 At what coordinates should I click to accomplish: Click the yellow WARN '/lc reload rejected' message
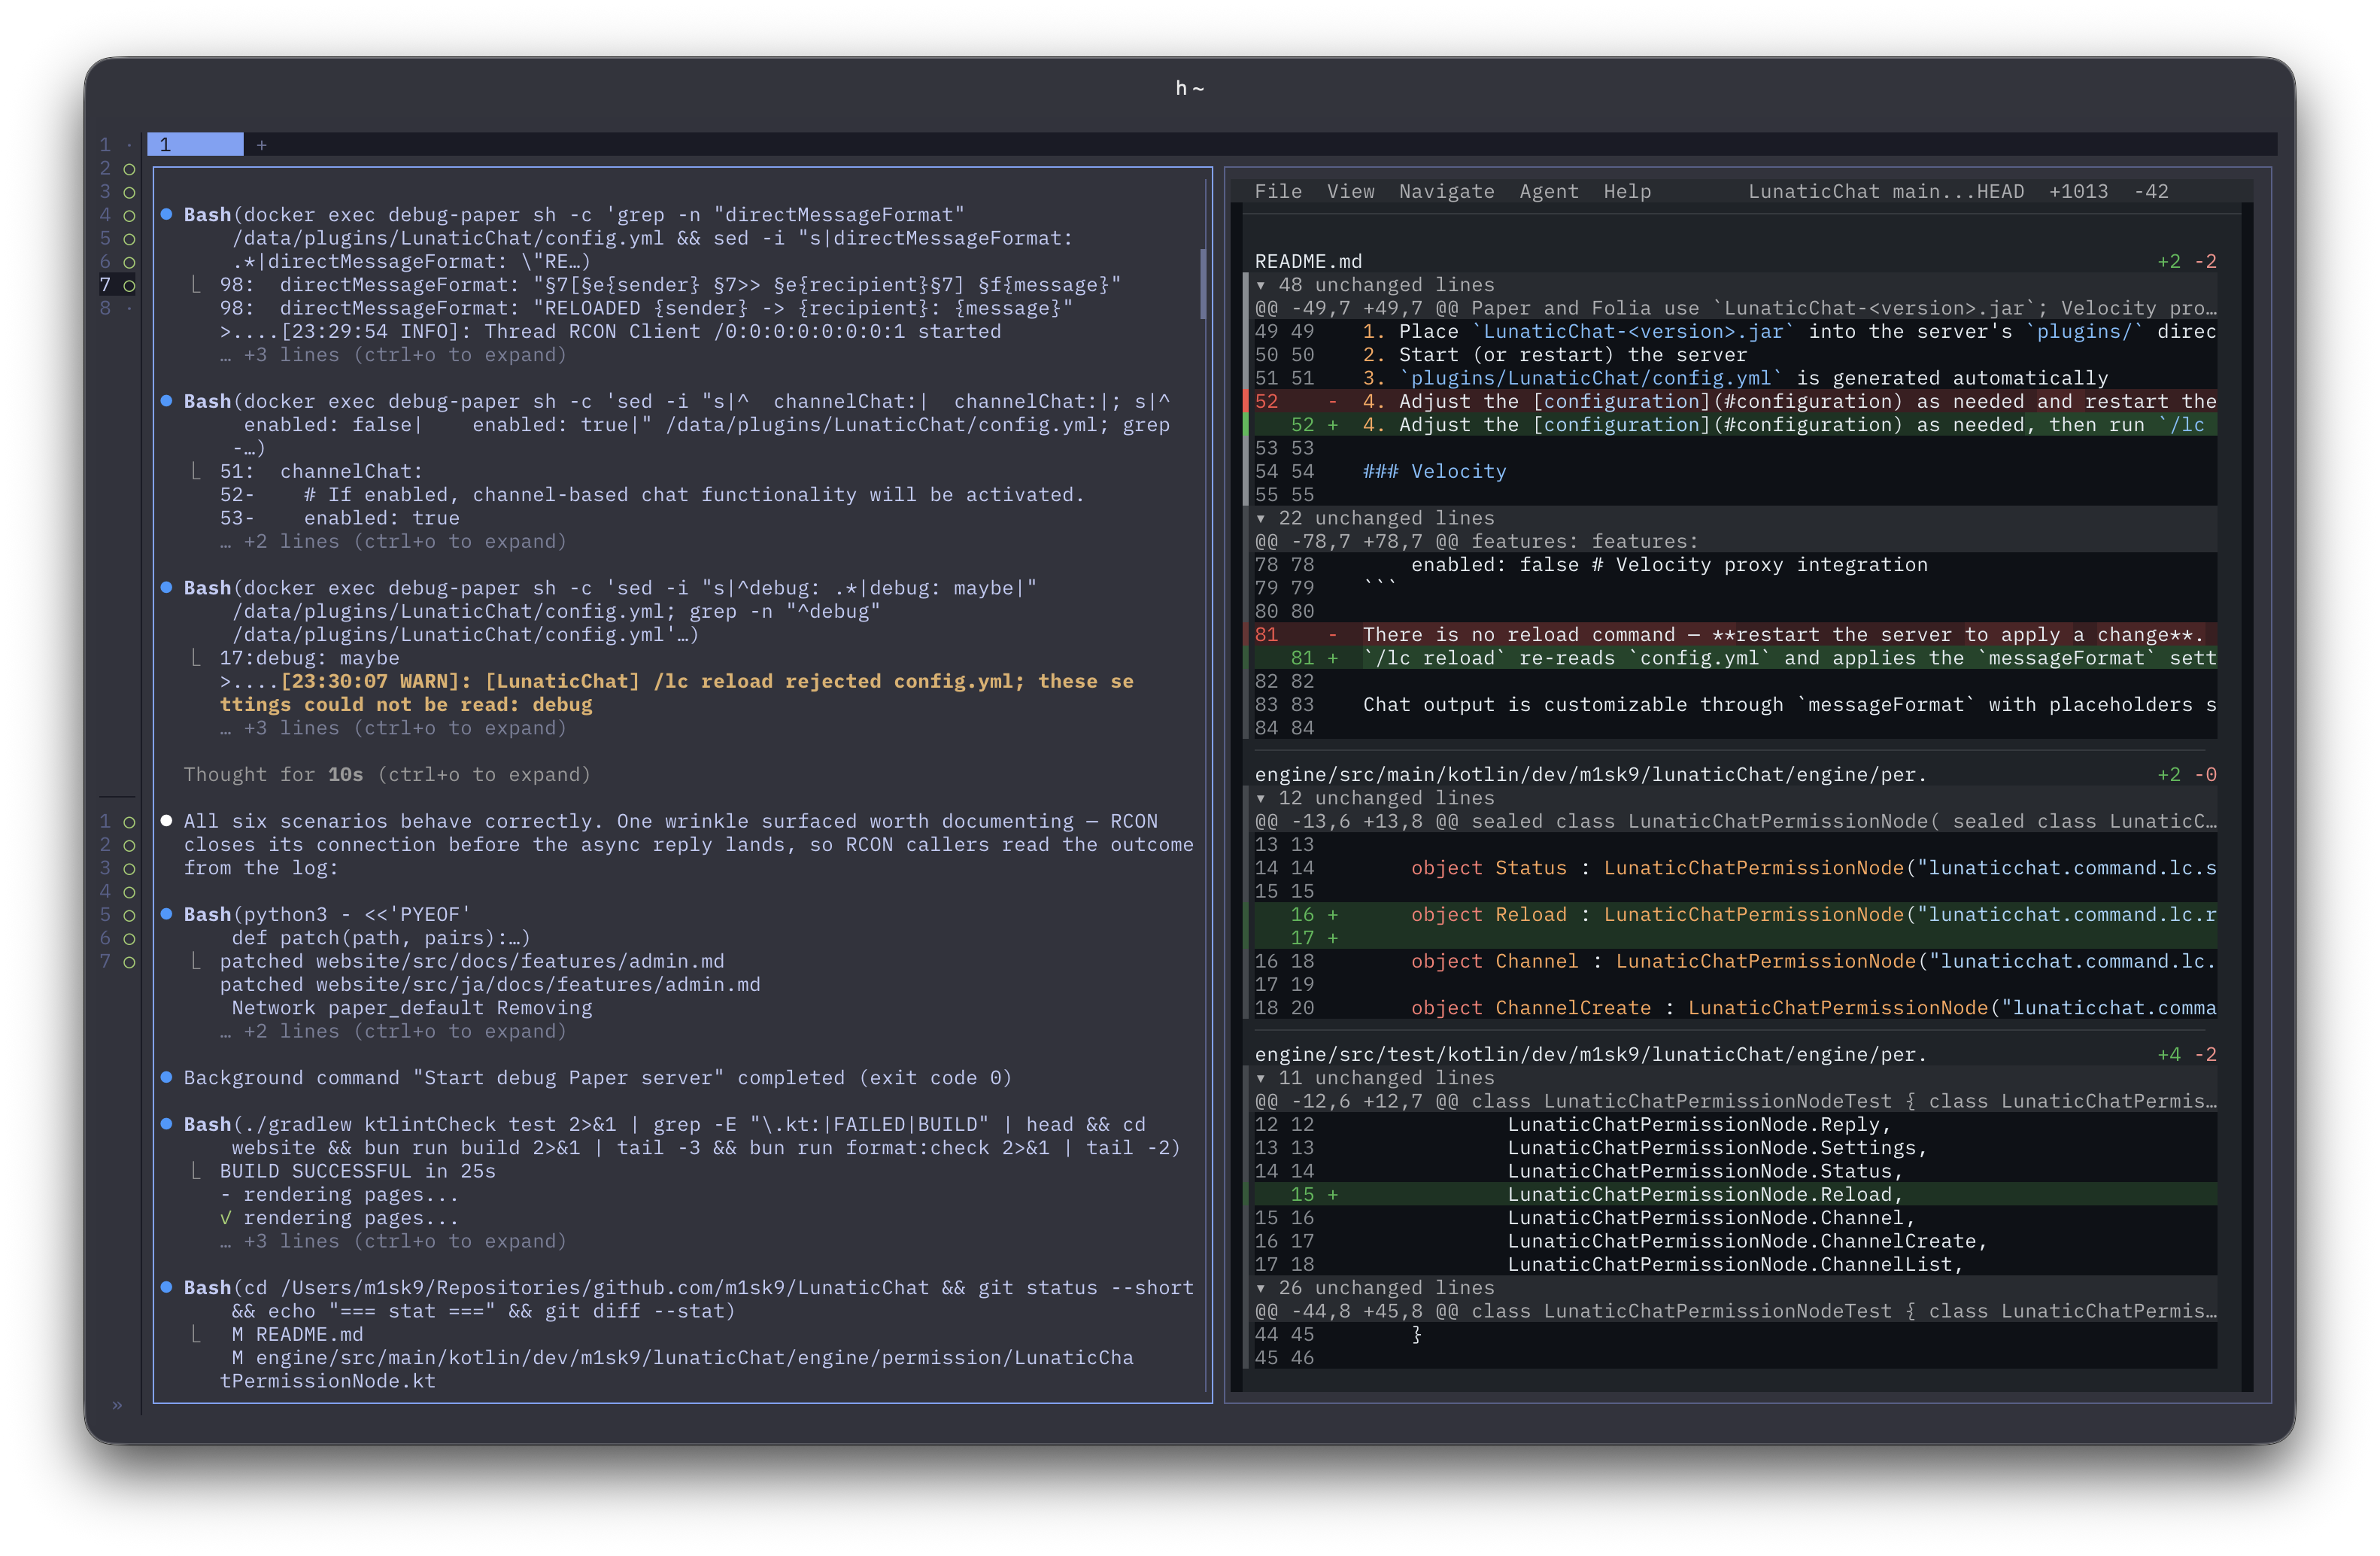(x=676, y=693)
